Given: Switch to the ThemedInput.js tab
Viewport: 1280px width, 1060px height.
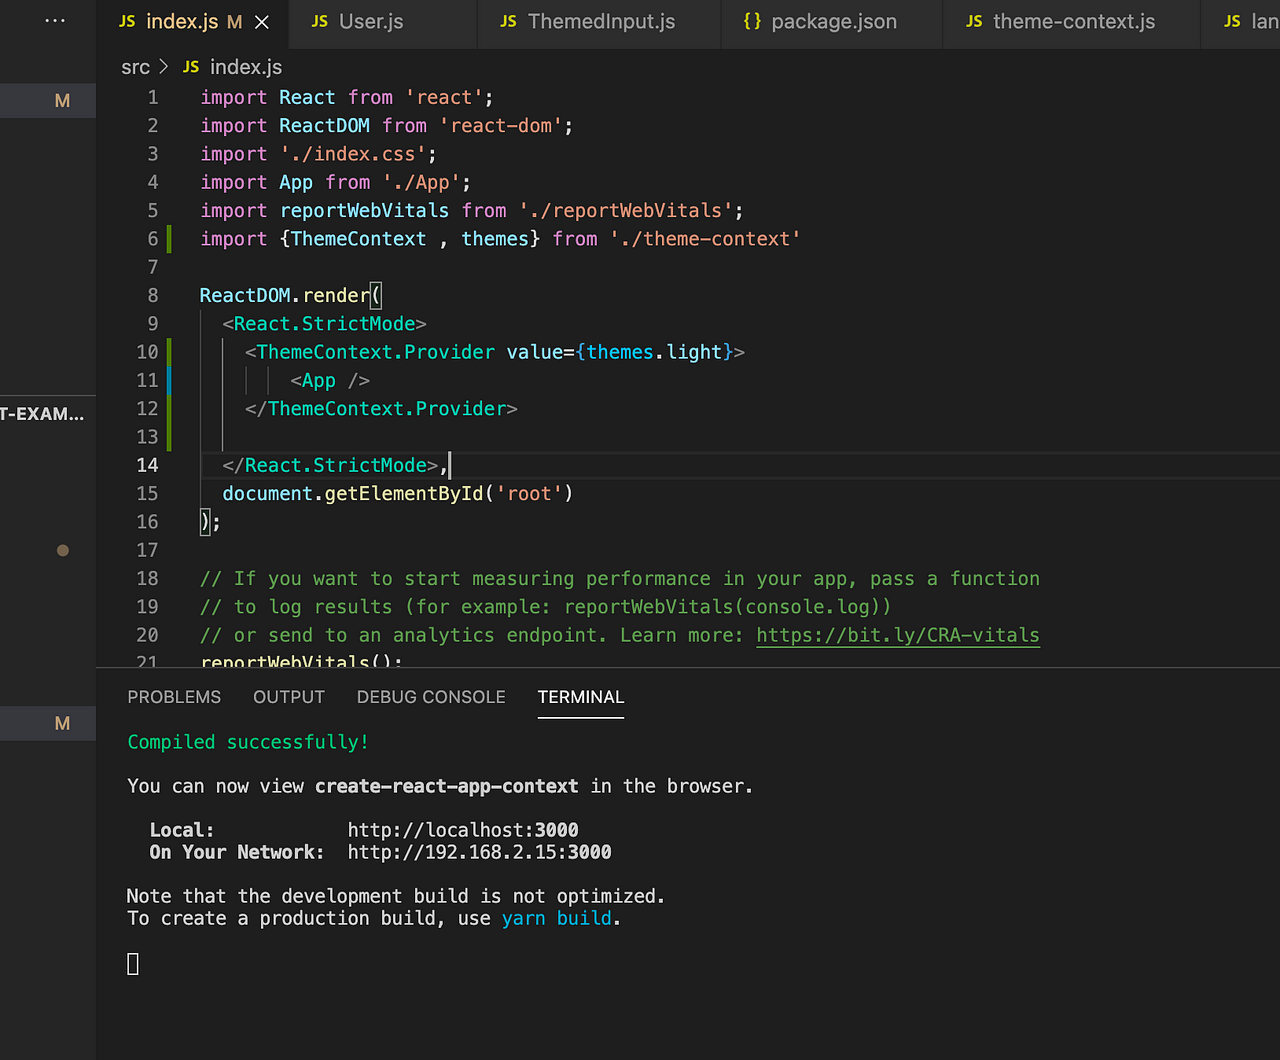Looking at the screenshot, I should coord(601,21).
